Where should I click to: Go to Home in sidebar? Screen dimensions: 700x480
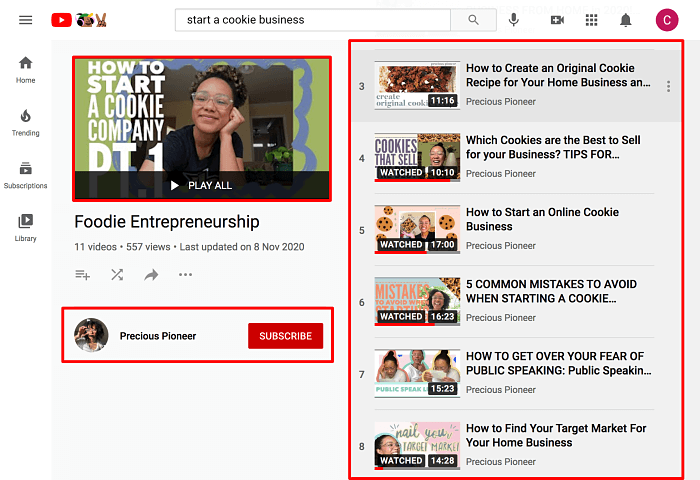point(25,70)
